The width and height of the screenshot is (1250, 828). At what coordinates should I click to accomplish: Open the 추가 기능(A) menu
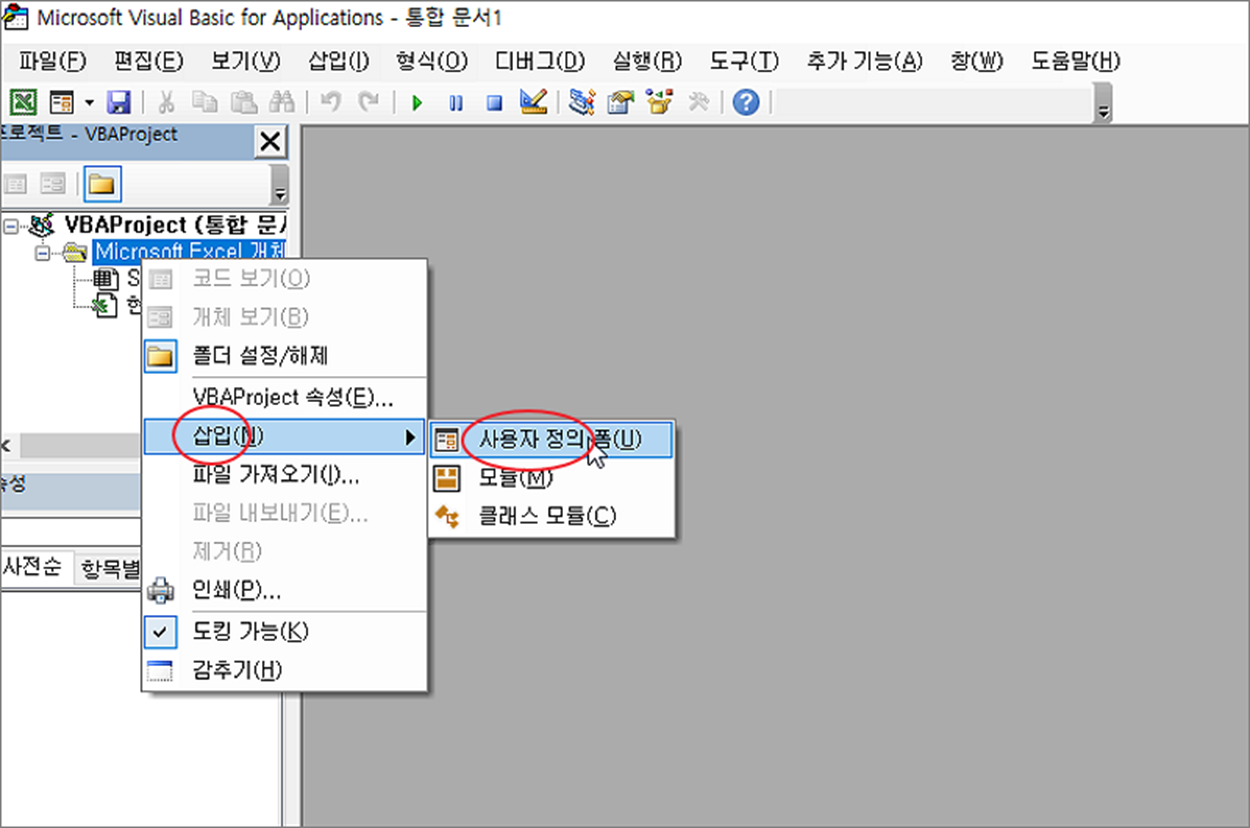865,61
